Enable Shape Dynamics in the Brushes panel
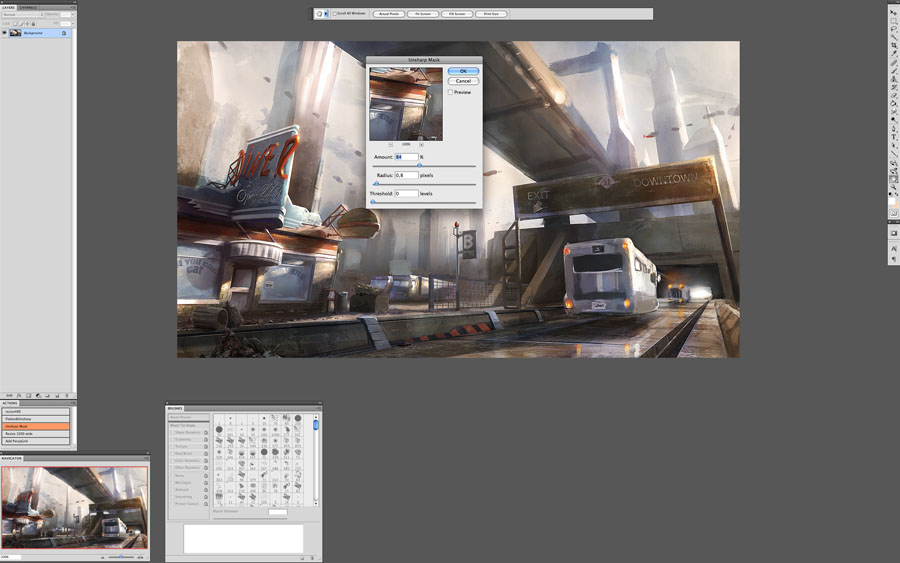 click(172, 432)
